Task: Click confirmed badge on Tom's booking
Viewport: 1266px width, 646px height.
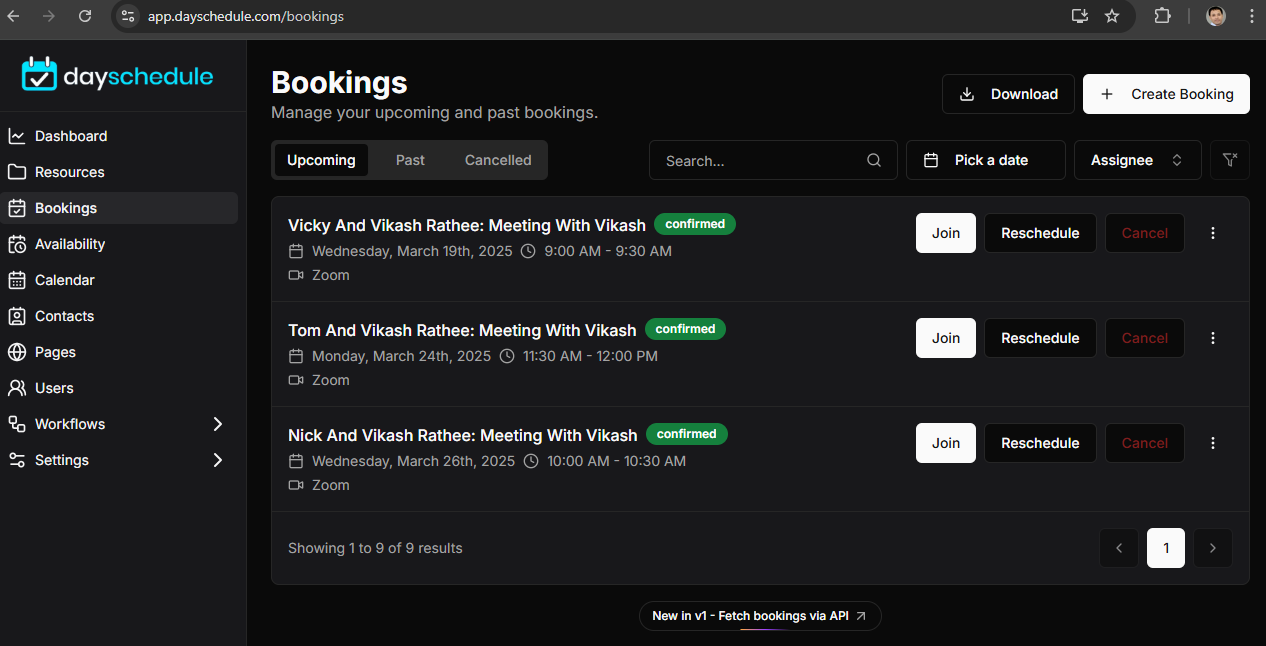Action: (685, 329)
